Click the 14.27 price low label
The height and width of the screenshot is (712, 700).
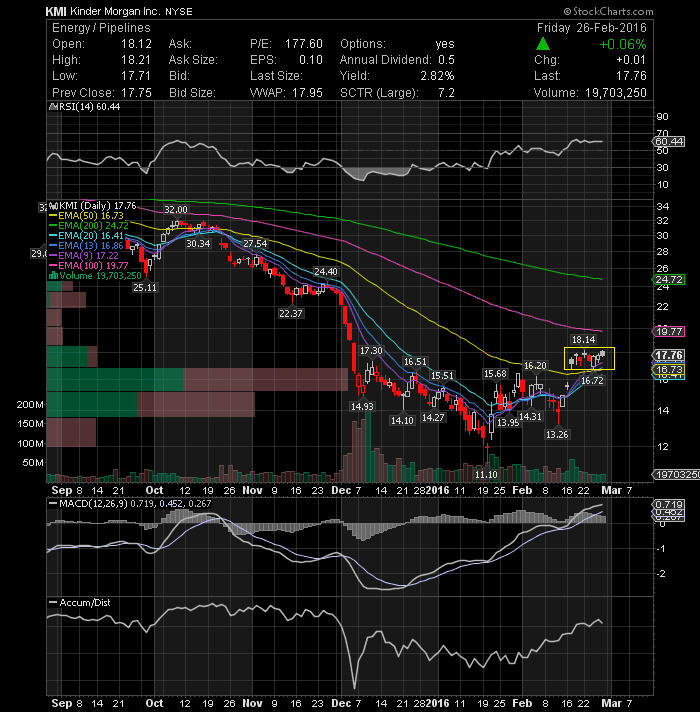click(x=433, y=417)
